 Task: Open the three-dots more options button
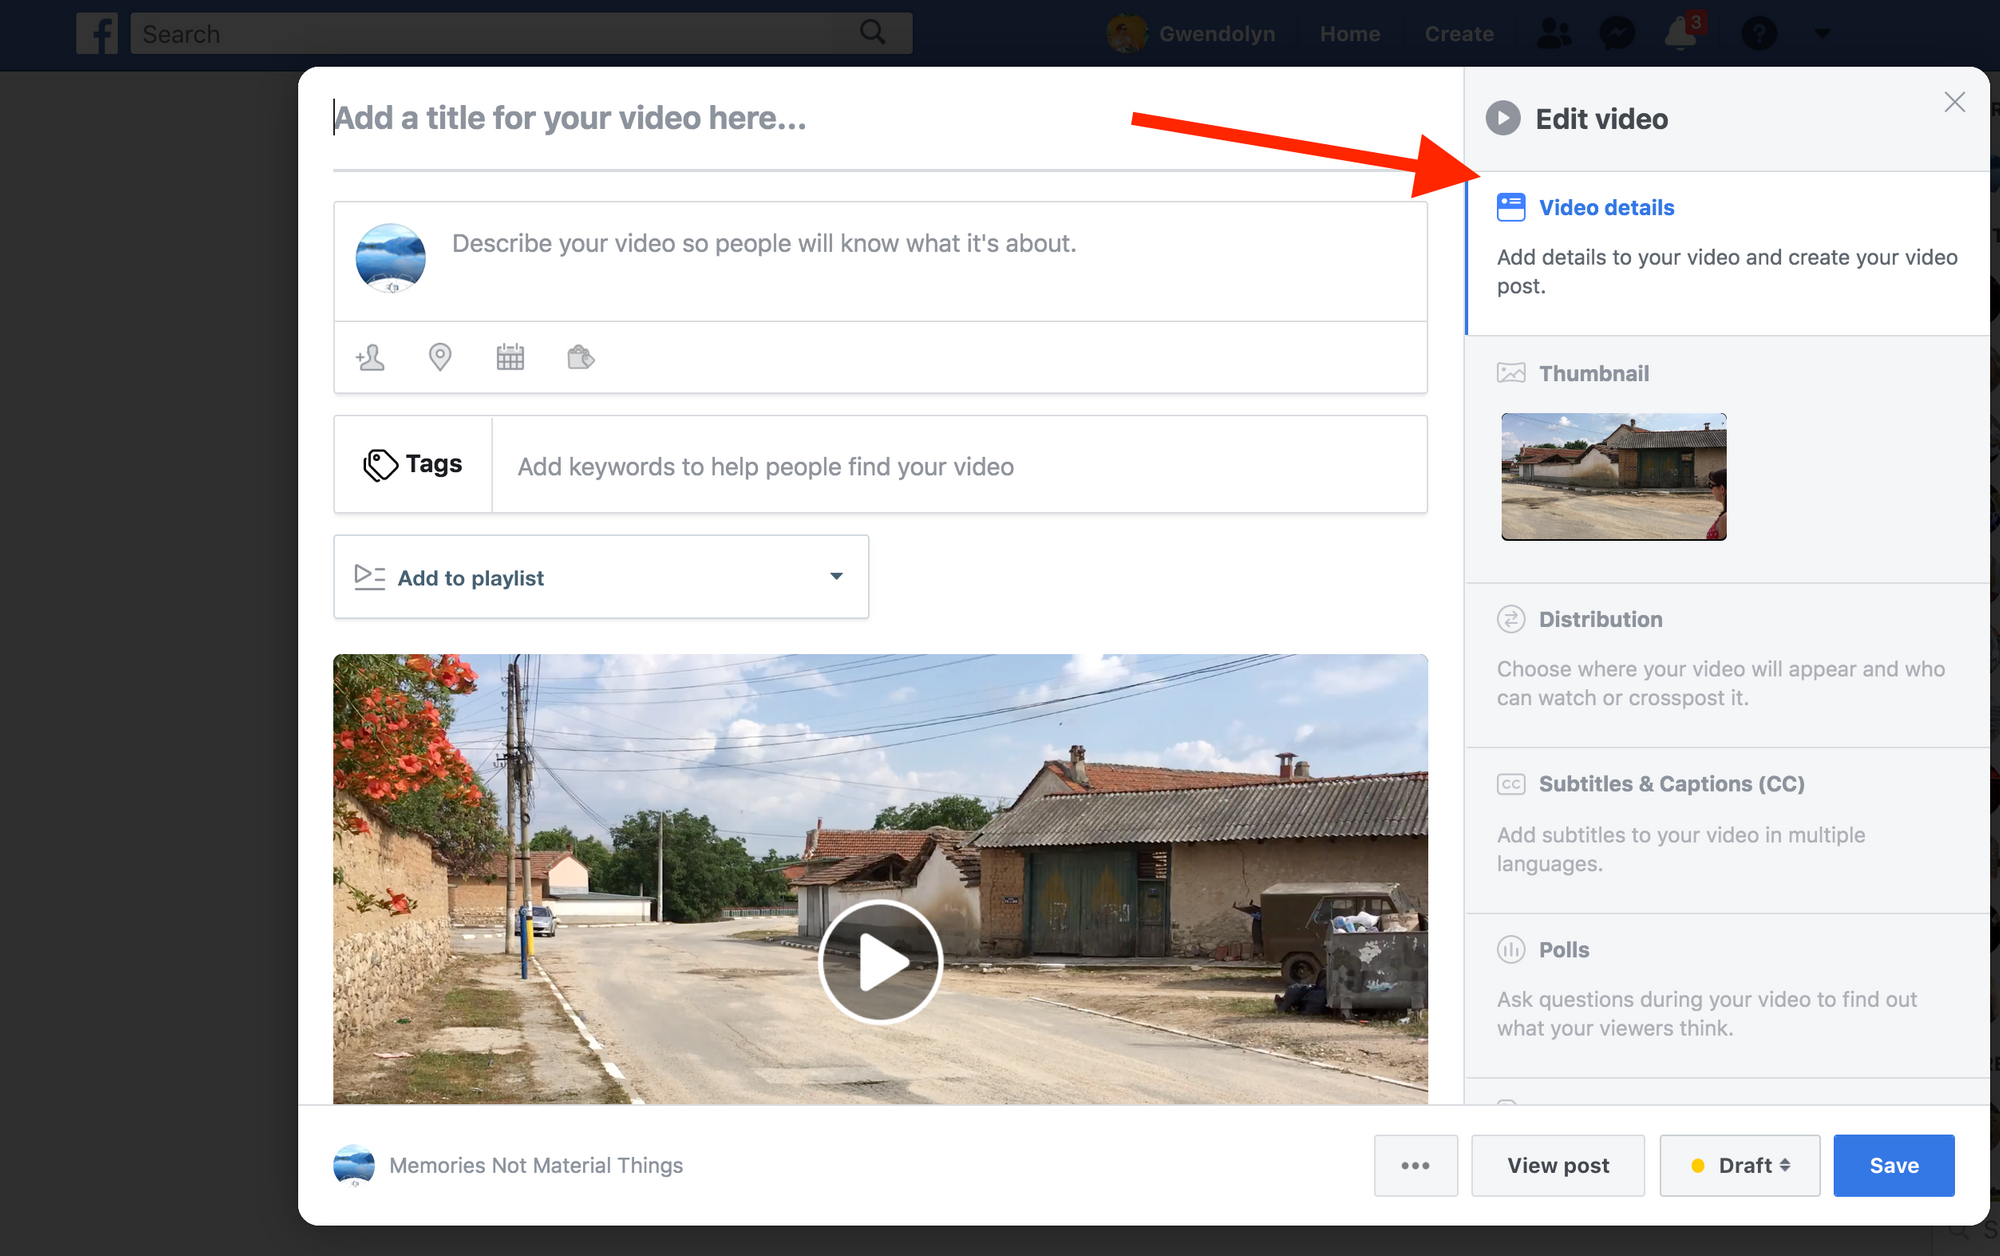click(1415, 1165)
